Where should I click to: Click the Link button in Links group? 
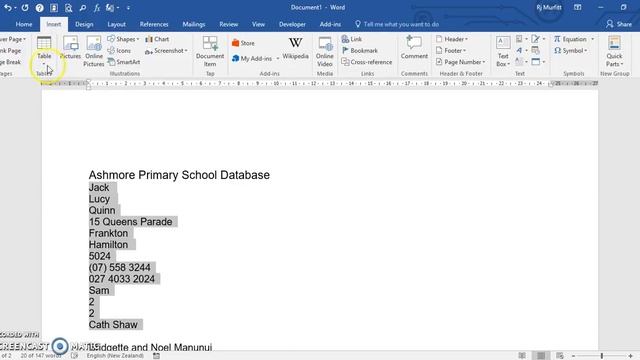[x=352, y=39]
